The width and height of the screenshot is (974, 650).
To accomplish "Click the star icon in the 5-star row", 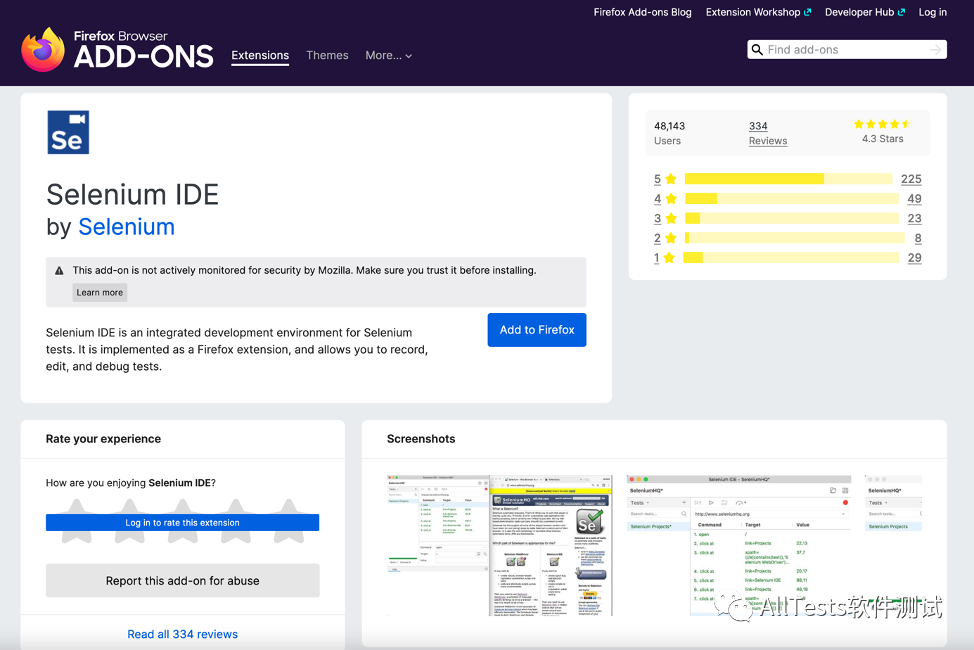I will click(x=671, y=179).
